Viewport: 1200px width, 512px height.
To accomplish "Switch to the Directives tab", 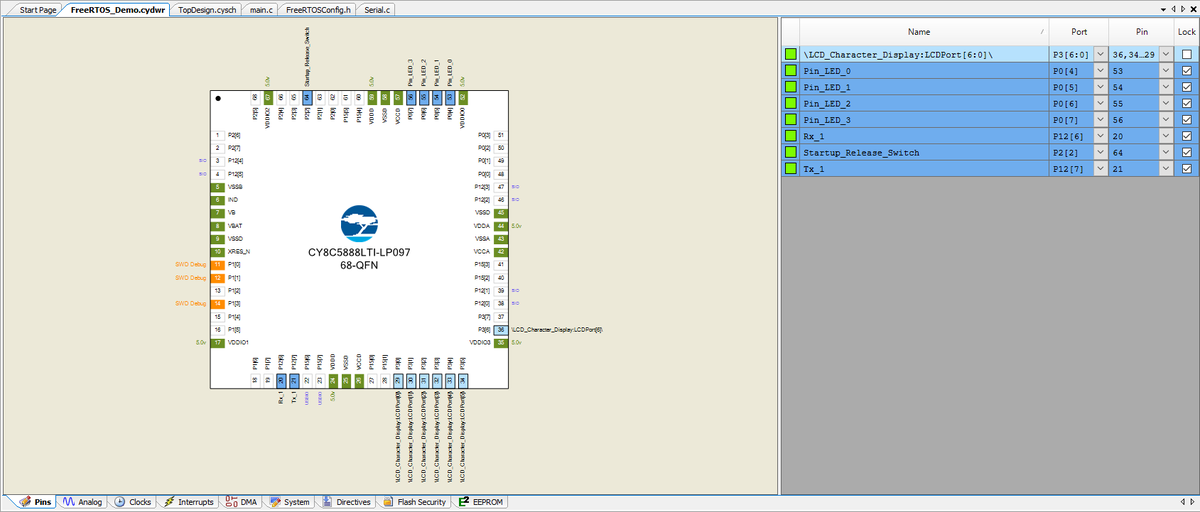I will (x=346, y=502).
